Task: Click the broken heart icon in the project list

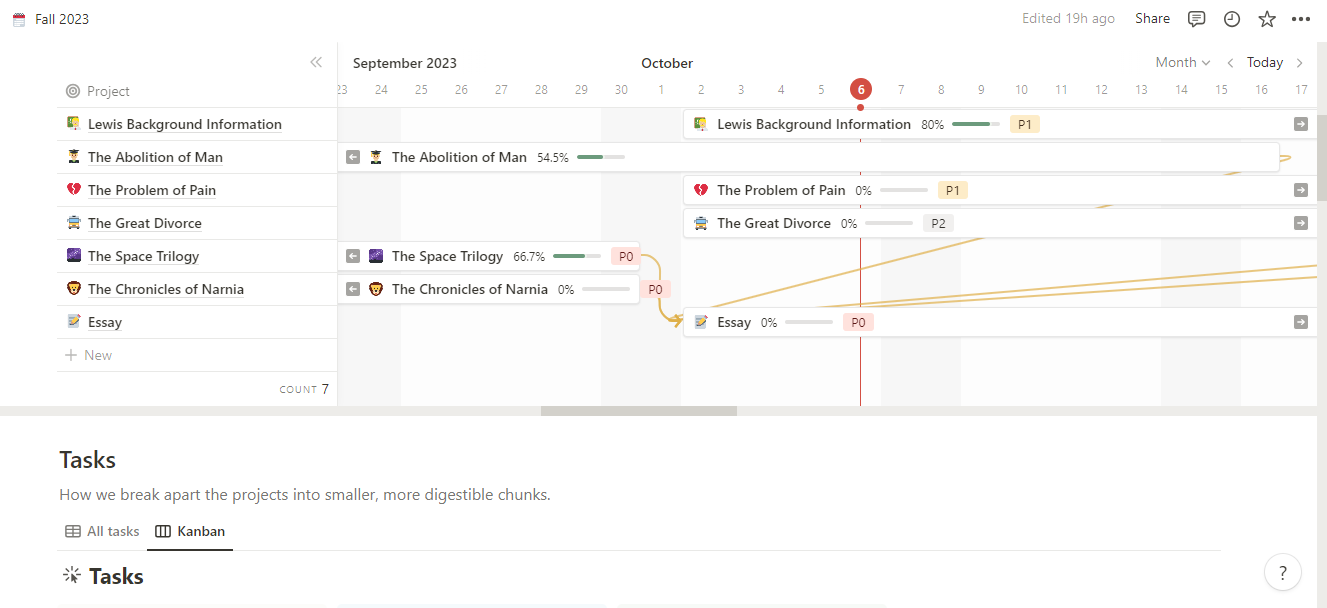Action: tap(74, 190)
